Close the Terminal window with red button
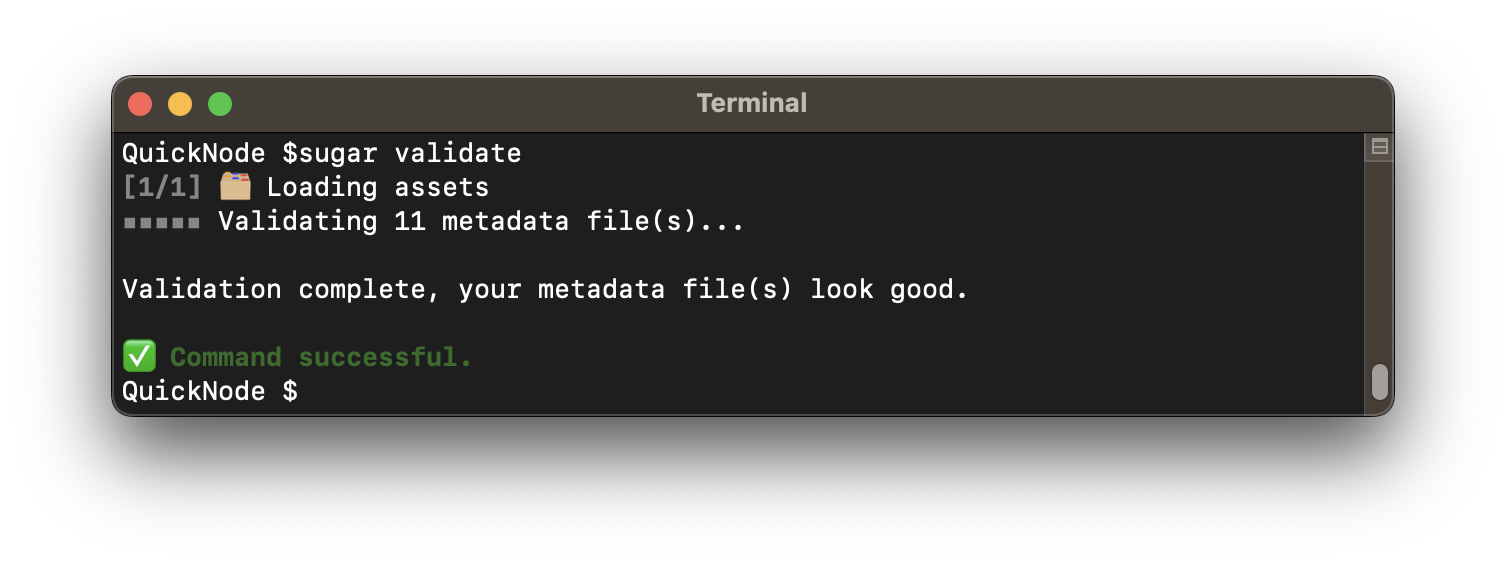 point(140,104)
